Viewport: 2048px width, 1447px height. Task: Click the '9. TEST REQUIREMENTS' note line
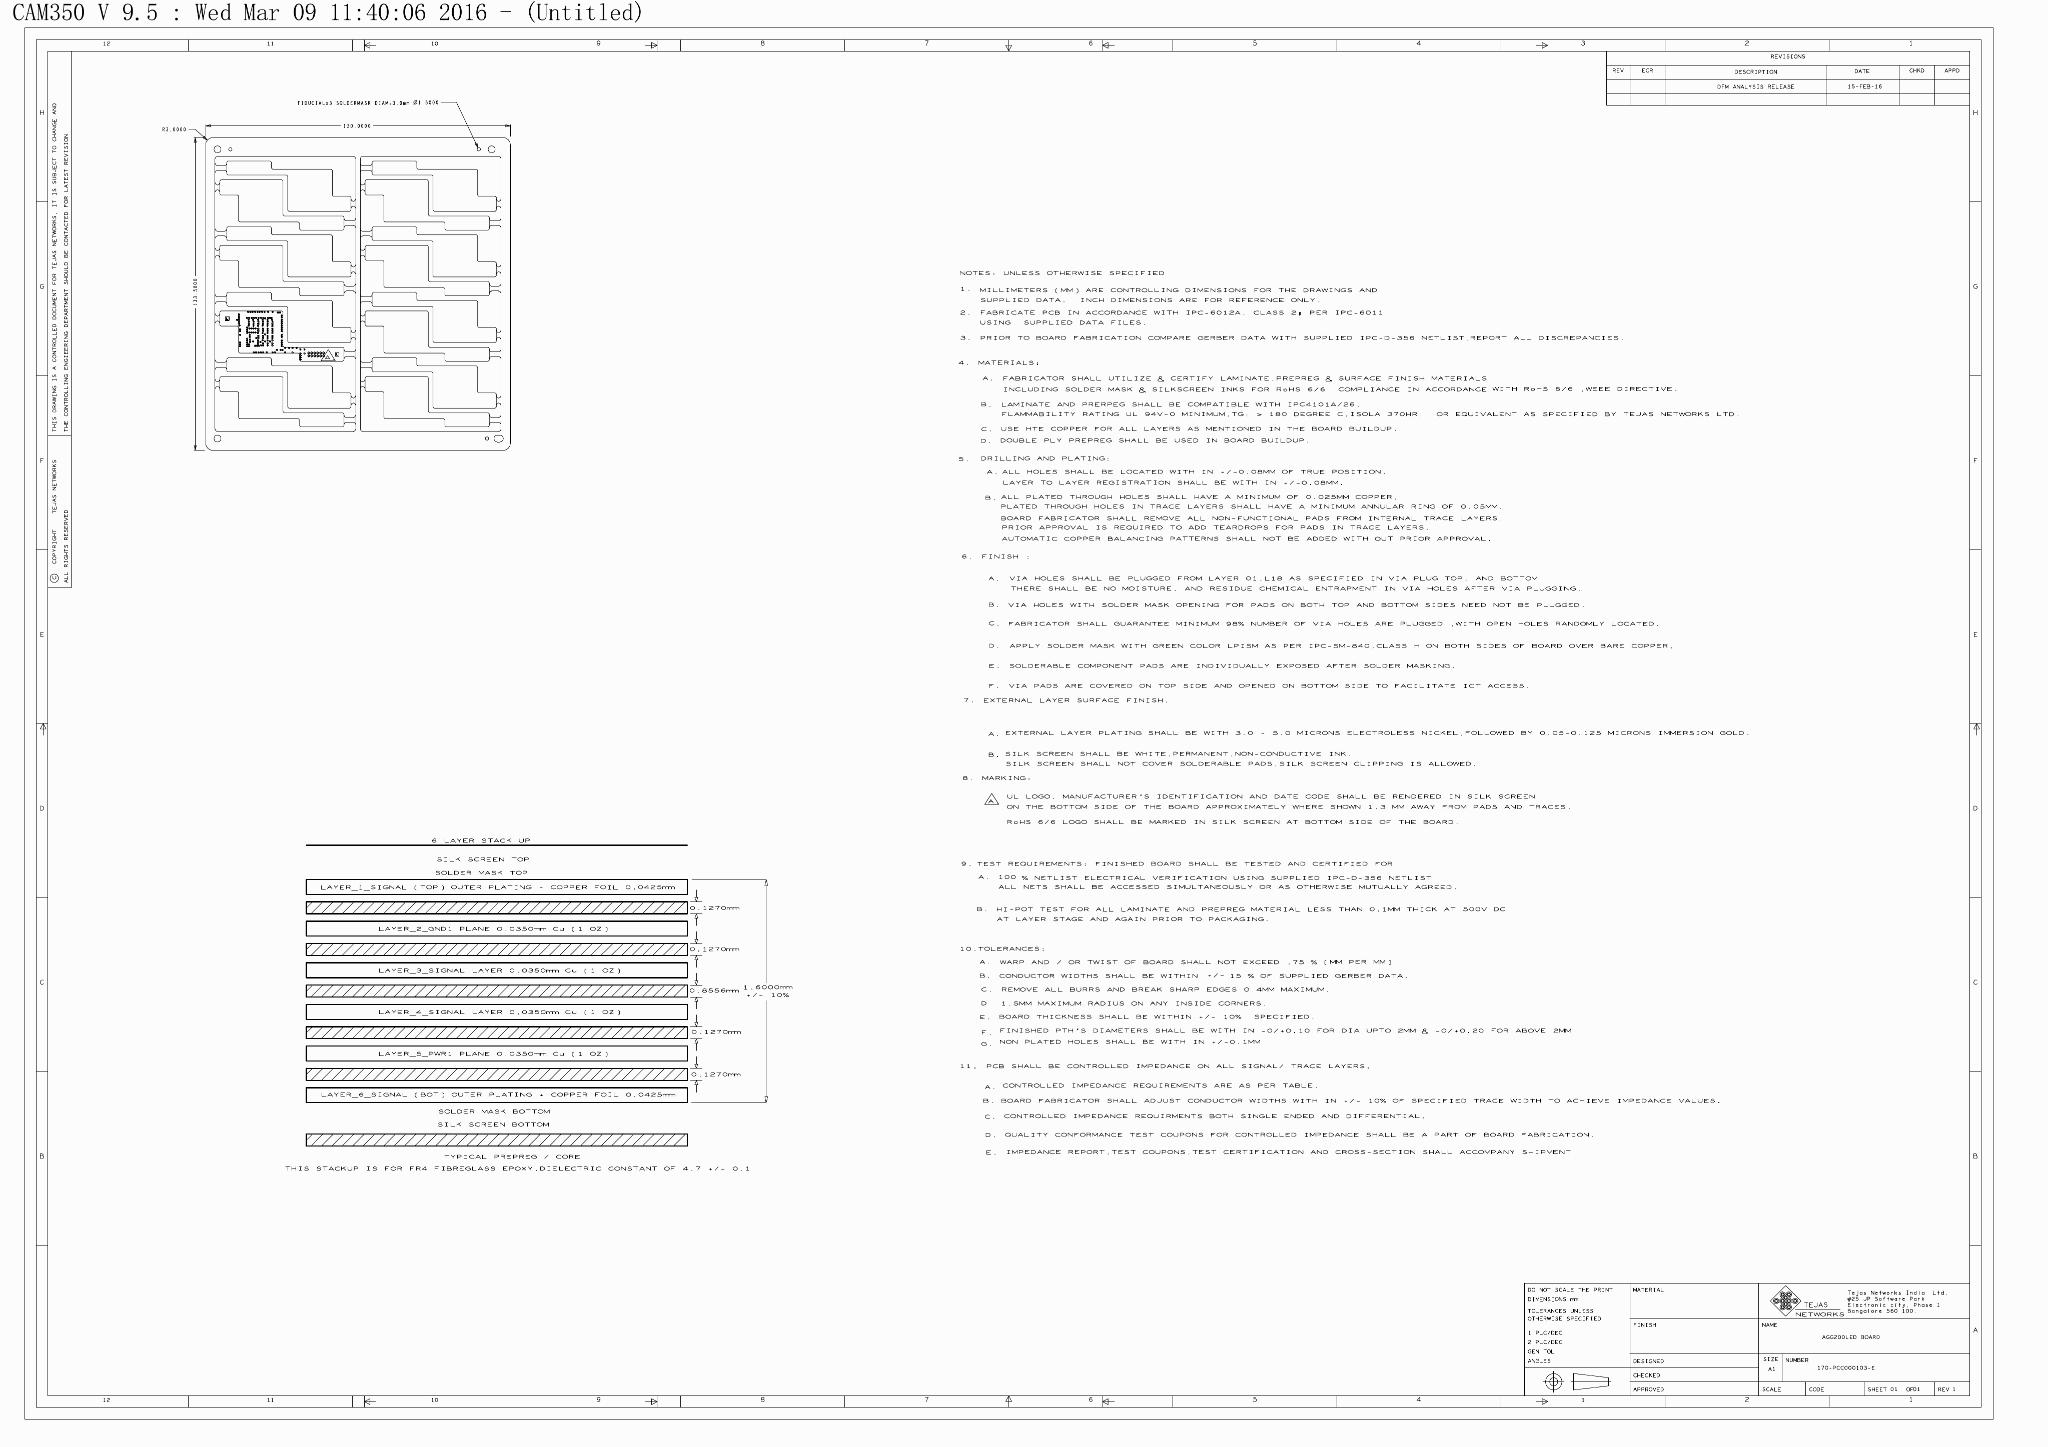1176,863
